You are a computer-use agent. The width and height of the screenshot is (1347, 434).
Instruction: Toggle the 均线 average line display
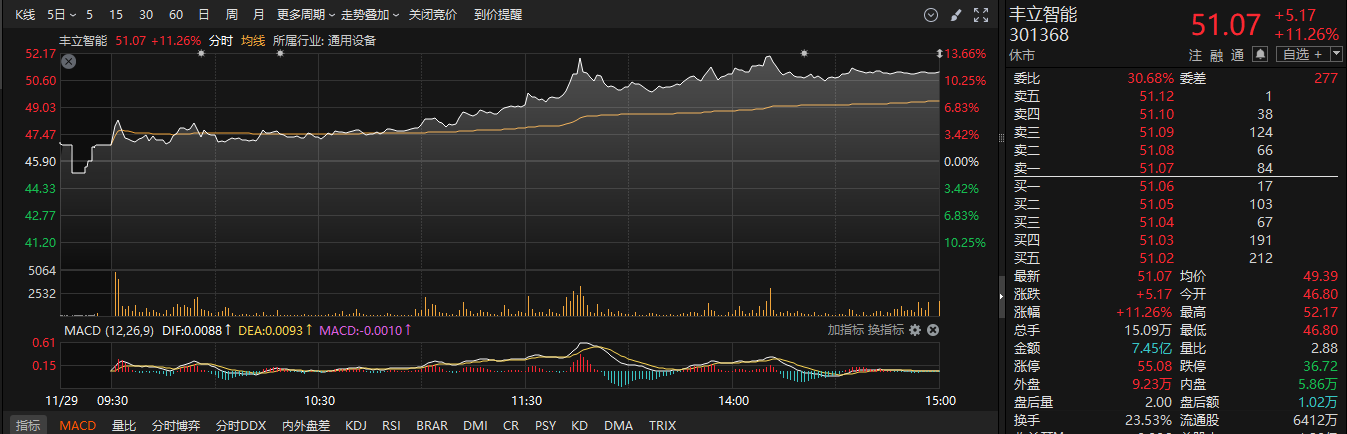click(x=253, y=41)
